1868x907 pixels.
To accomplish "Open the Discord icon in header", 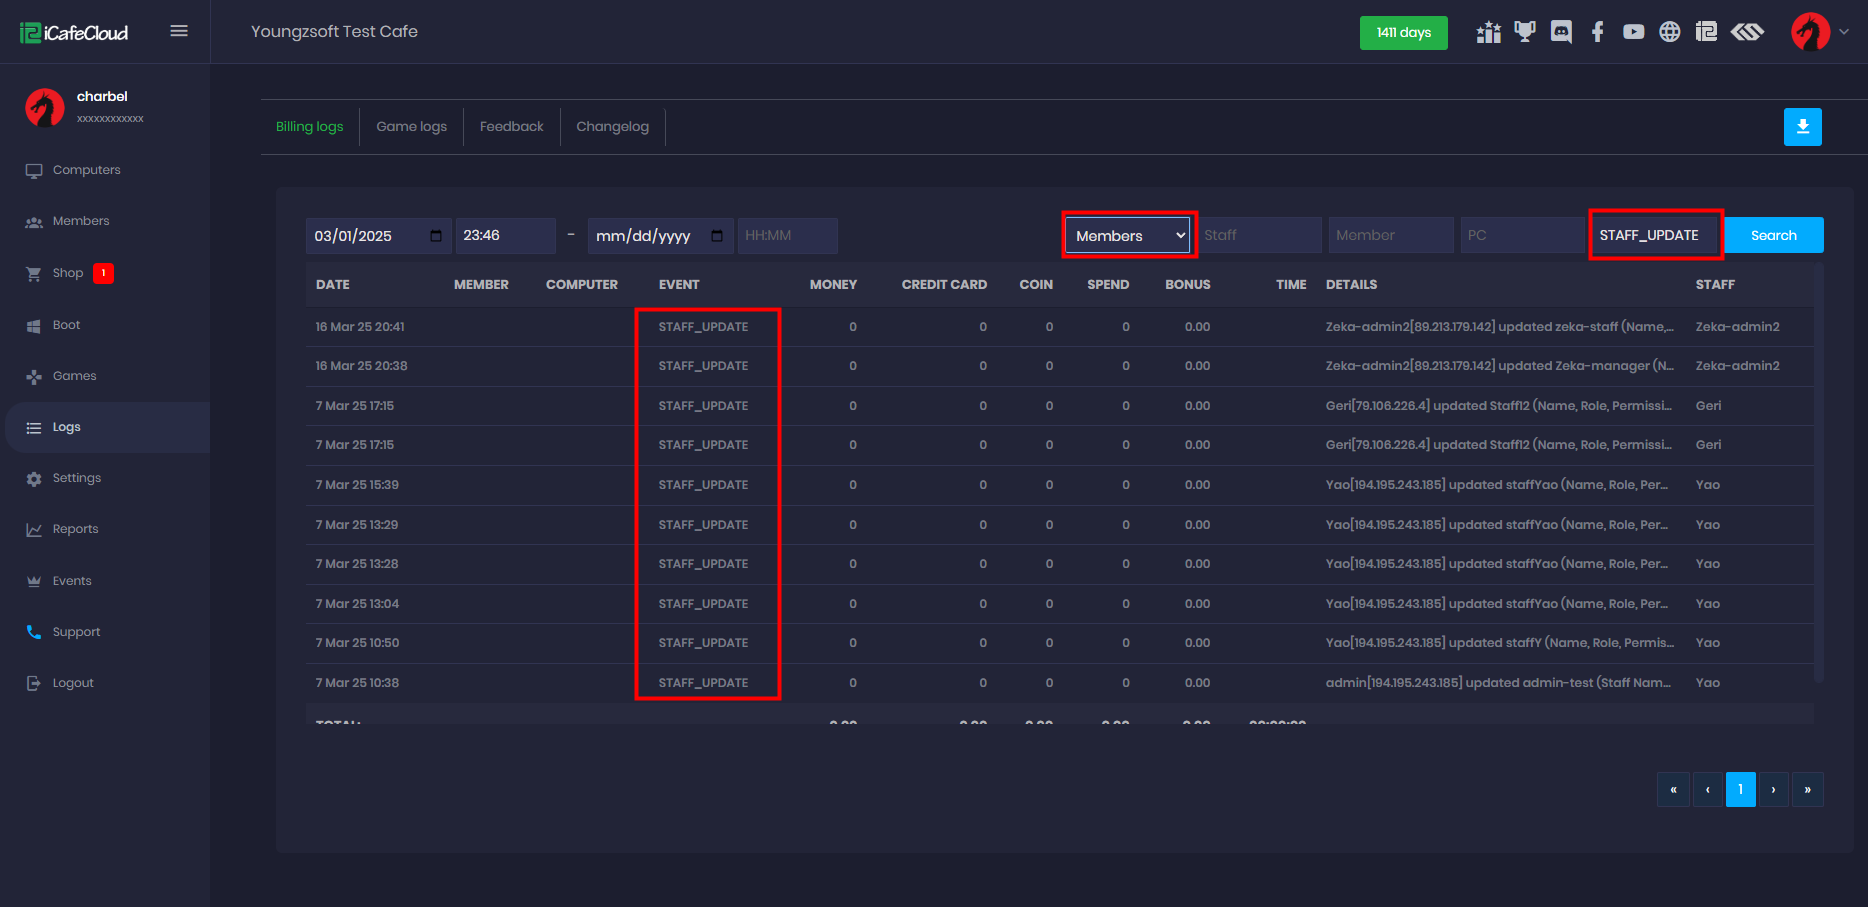I will click(x=1561, y=32).
